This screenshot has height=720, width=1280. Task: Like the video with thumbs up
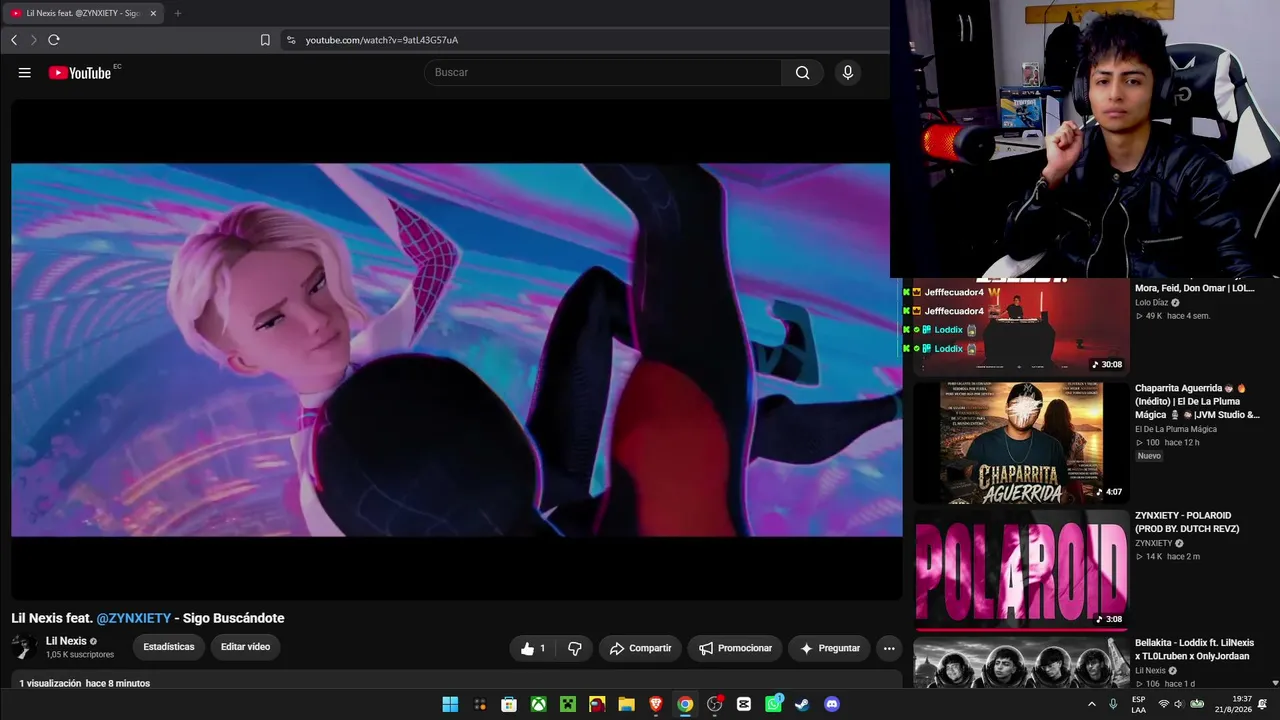click(x=535, y=648)
